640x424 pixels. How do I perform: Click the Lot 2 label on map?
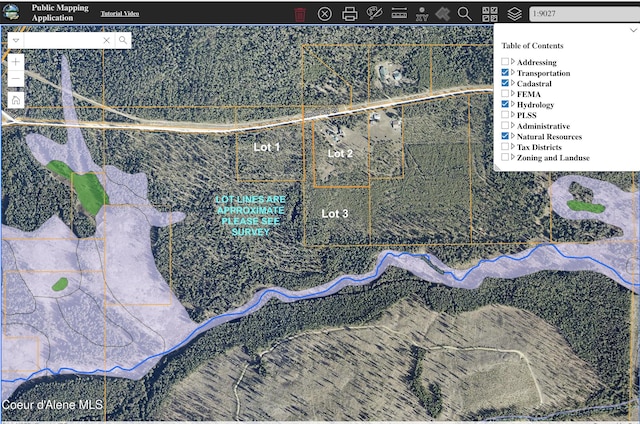tap(340, 154)
